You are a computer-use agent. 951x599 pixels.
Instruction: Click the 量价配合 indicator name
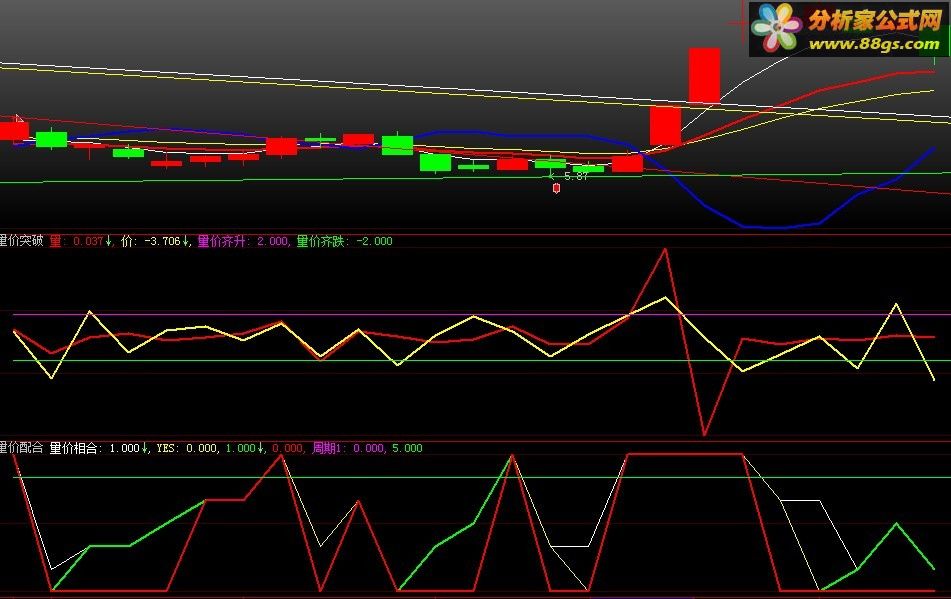coord(21,448)
